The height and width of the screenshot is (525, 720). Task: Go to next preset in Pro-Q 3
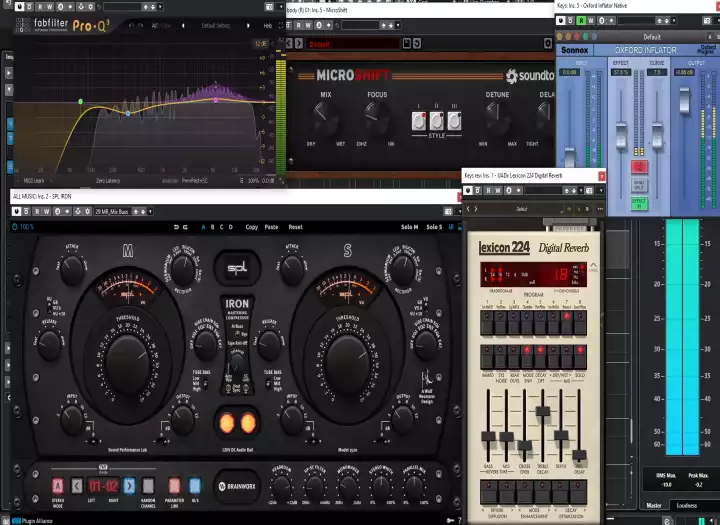[x=248, y=26]
